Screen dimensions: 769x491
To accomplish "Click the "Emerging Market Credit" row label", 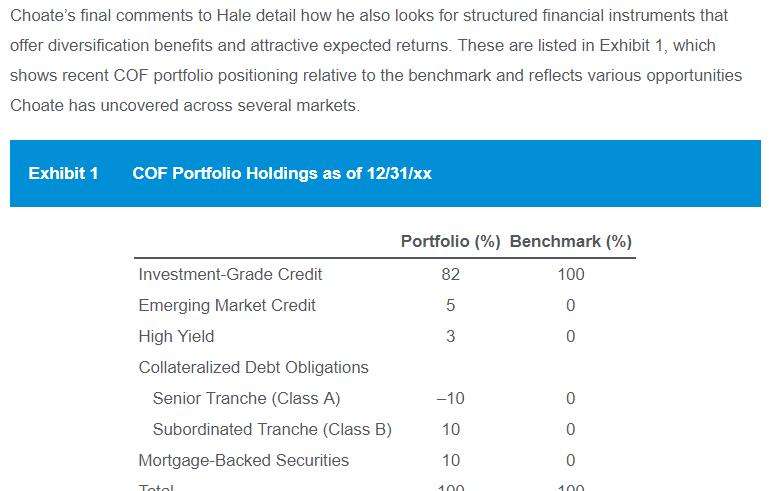I will [x=227, y=305].
